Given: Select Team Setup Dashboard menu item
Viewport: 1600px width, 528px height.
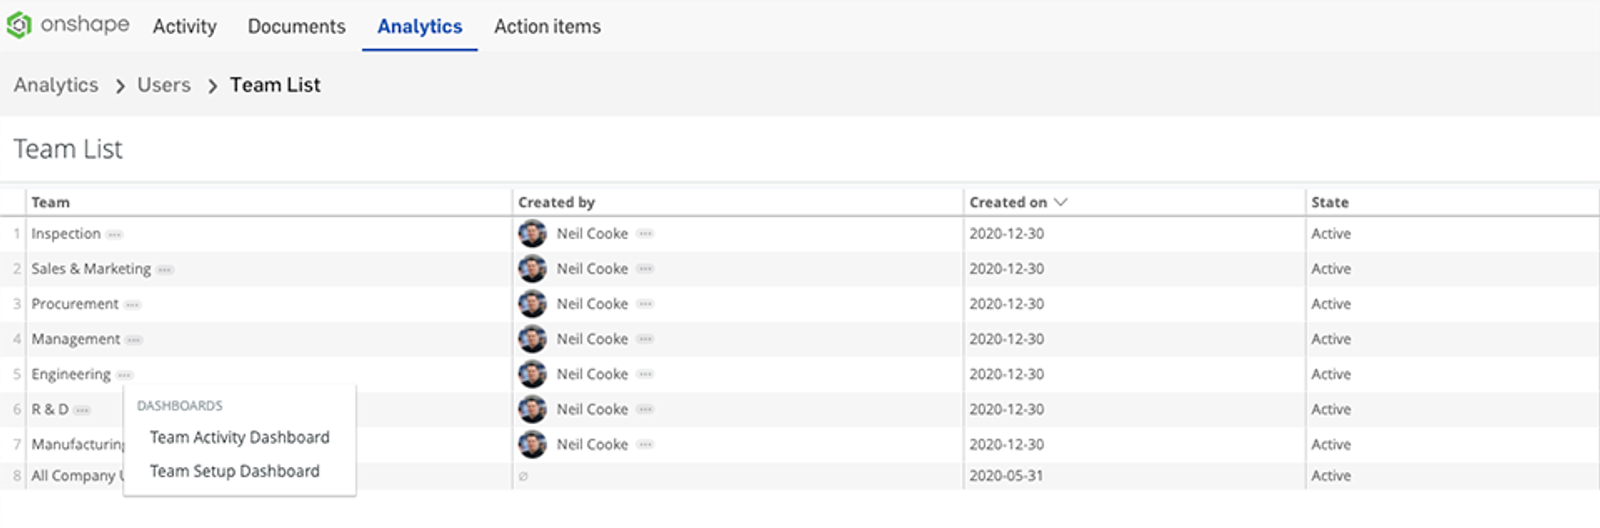Looking at the screenshot, I should (x=234, y=471).
